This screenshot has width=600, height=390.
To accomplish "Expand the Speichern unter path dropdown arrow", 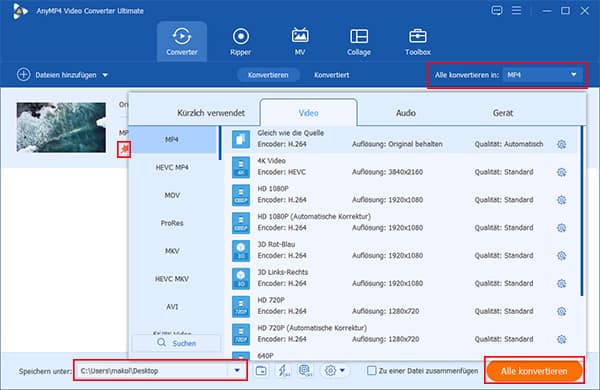I will (237, 370).
